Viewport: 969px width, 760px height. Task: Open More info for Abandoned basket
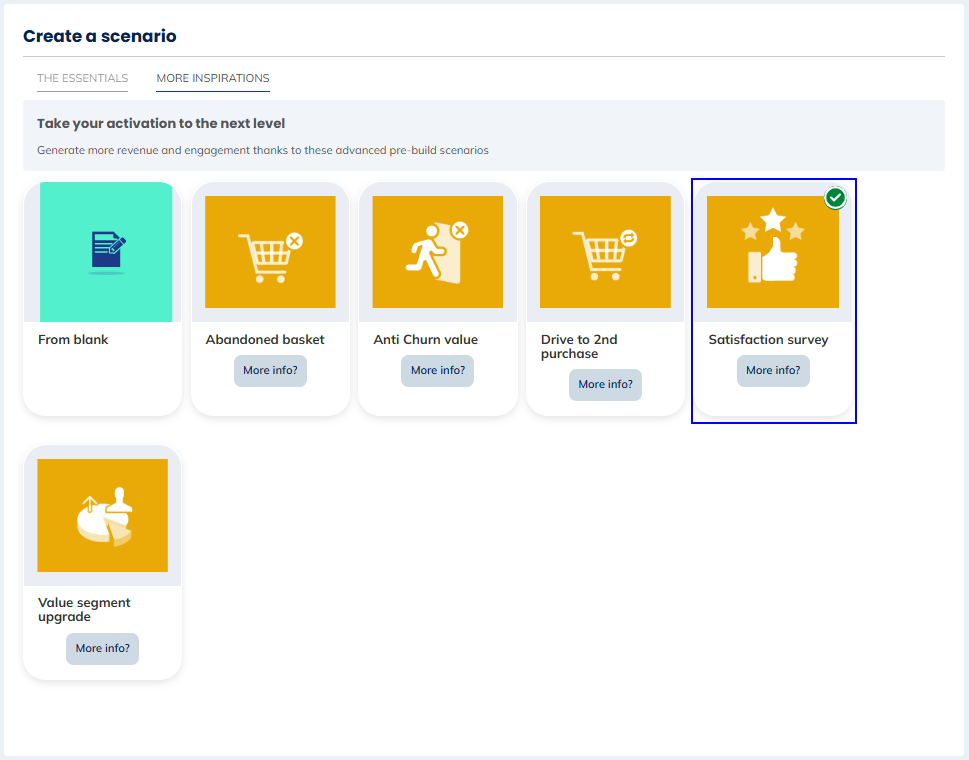pos(270,370)
